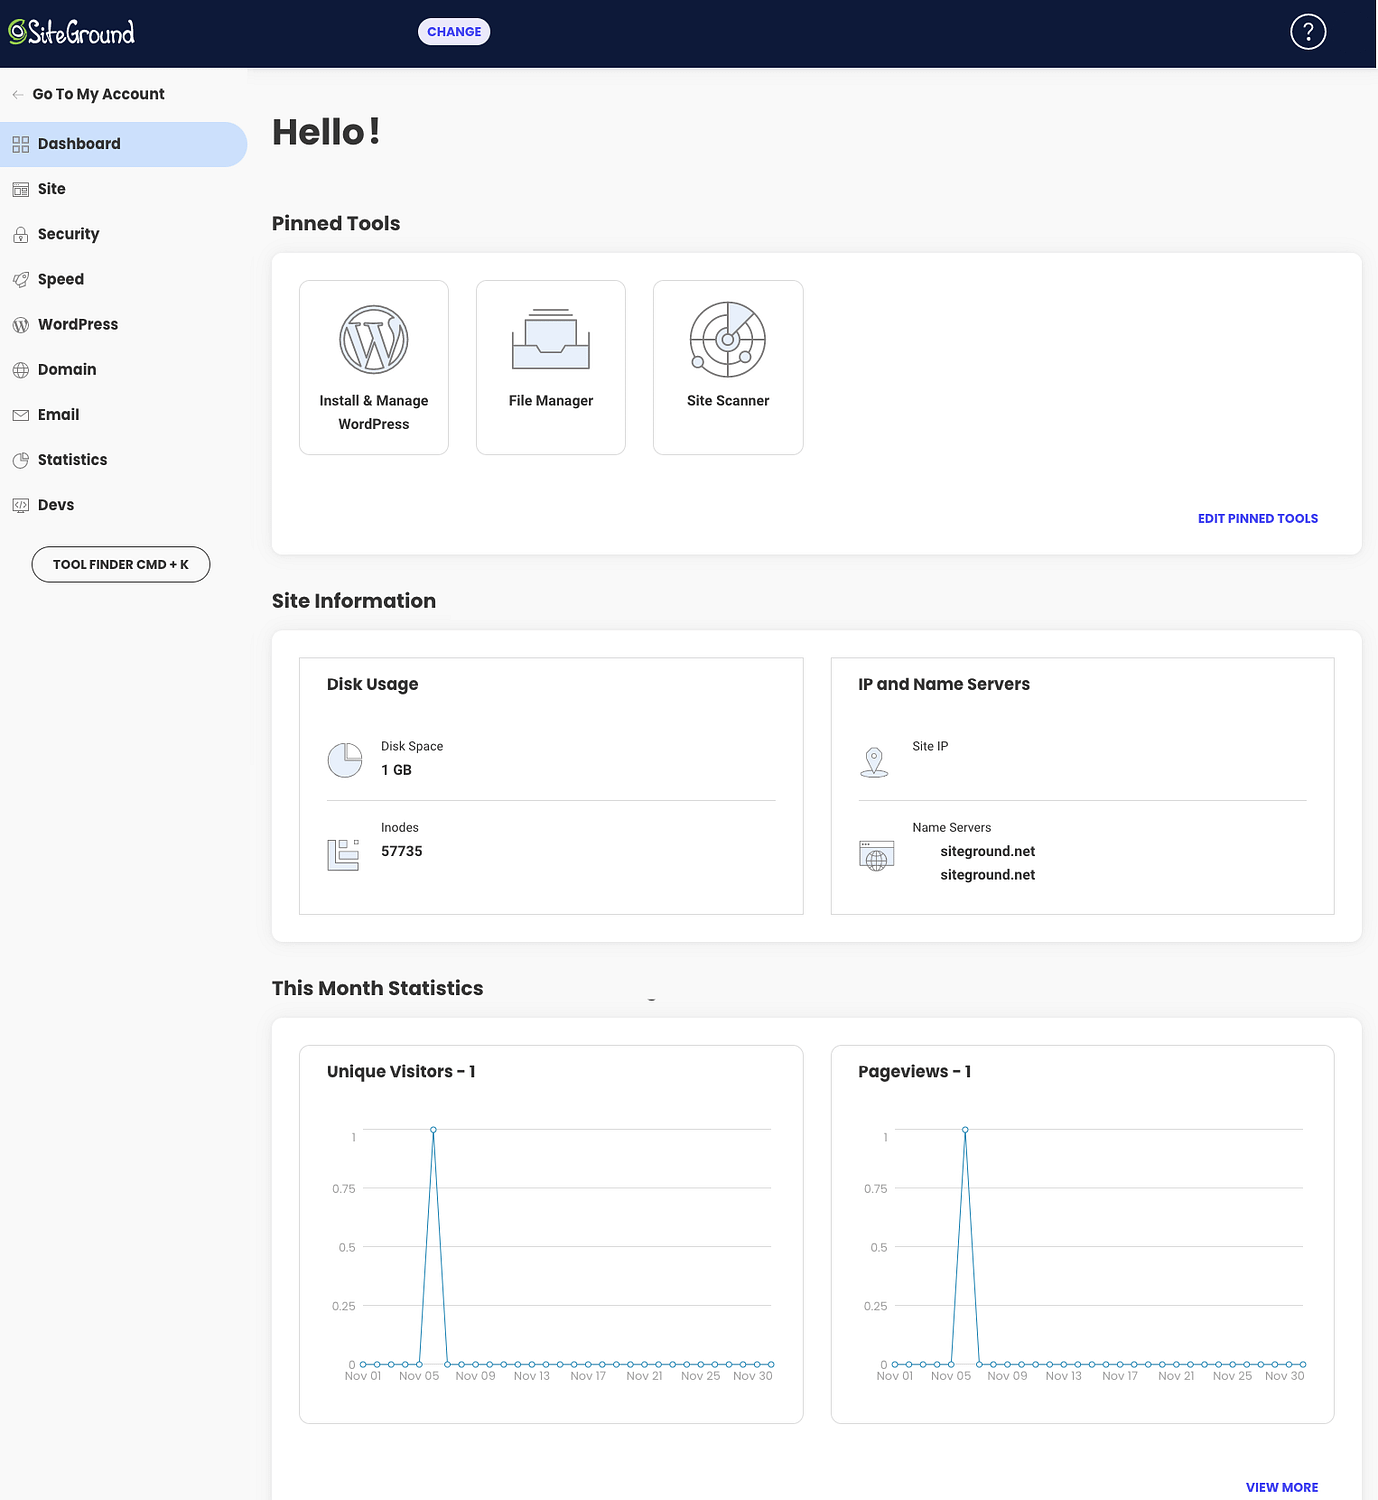Click the IP and Name Servers heading

(944, 684)
